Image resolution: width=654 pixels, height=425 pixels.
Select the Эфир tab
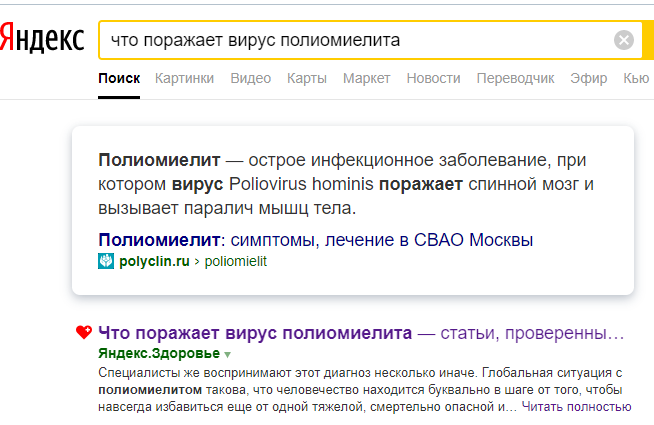588,78
